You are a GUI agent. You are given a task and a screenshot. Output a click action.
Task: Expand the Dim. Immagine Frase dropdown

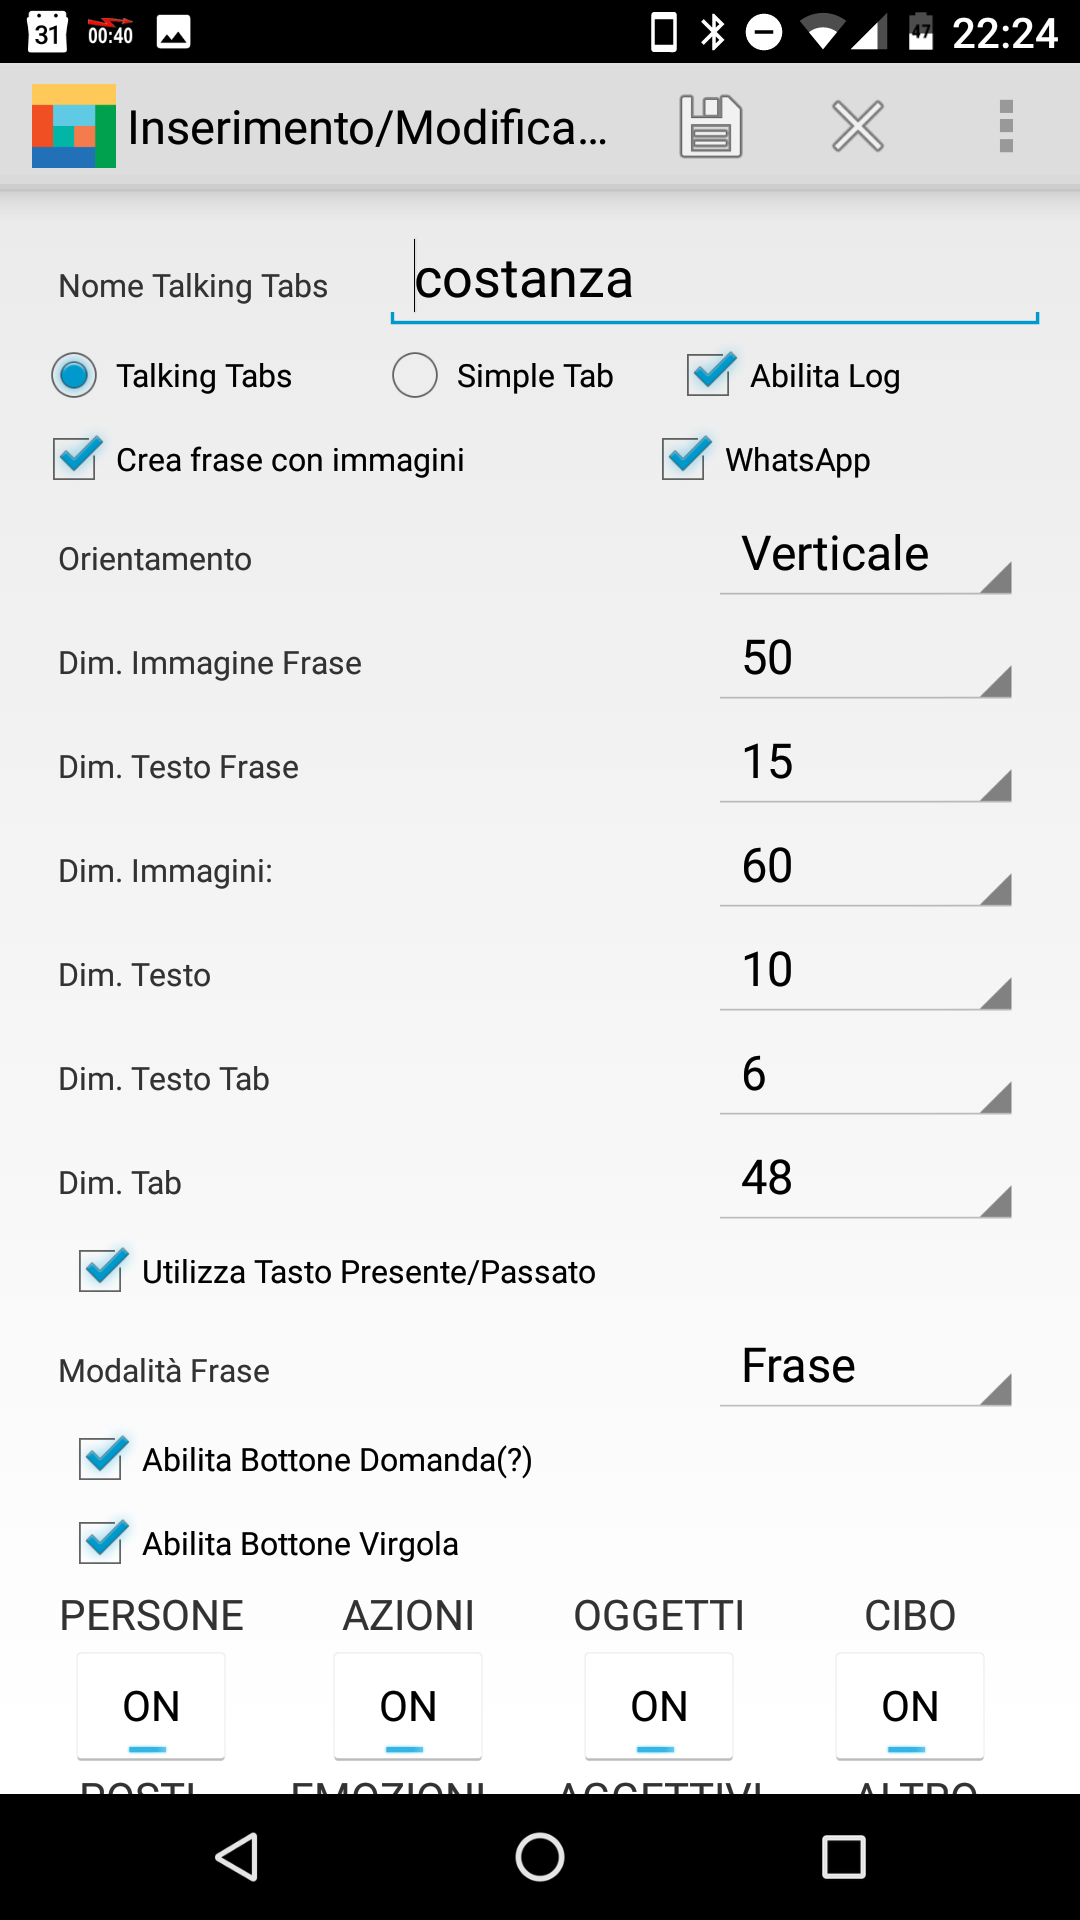pos(865,661)
